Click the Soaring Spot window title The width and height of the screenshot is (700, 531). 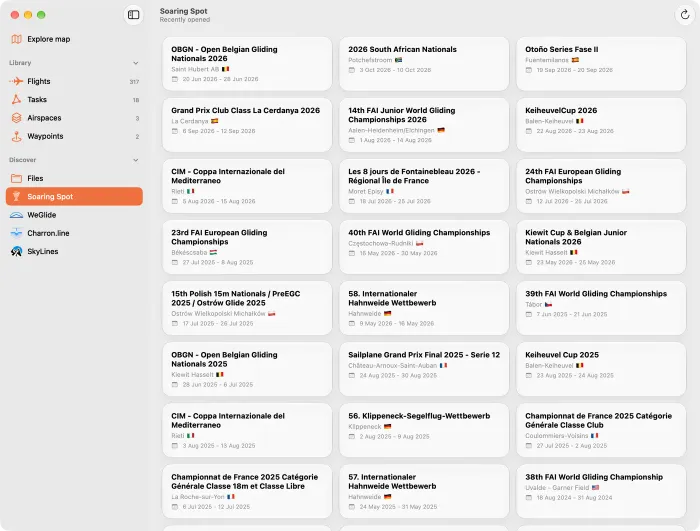tap(183, 11)
